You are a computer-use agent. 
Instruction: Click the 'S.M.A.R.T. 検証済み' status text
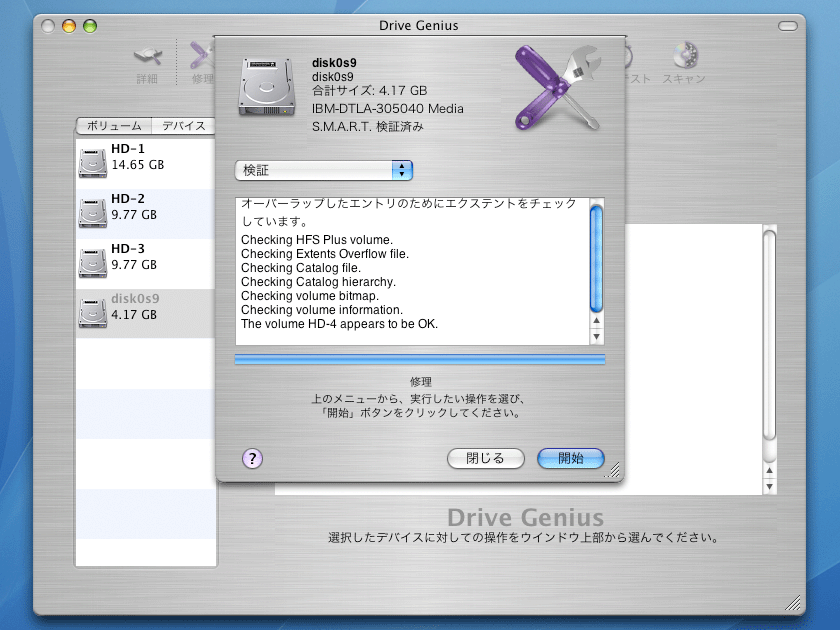point(368,126)
